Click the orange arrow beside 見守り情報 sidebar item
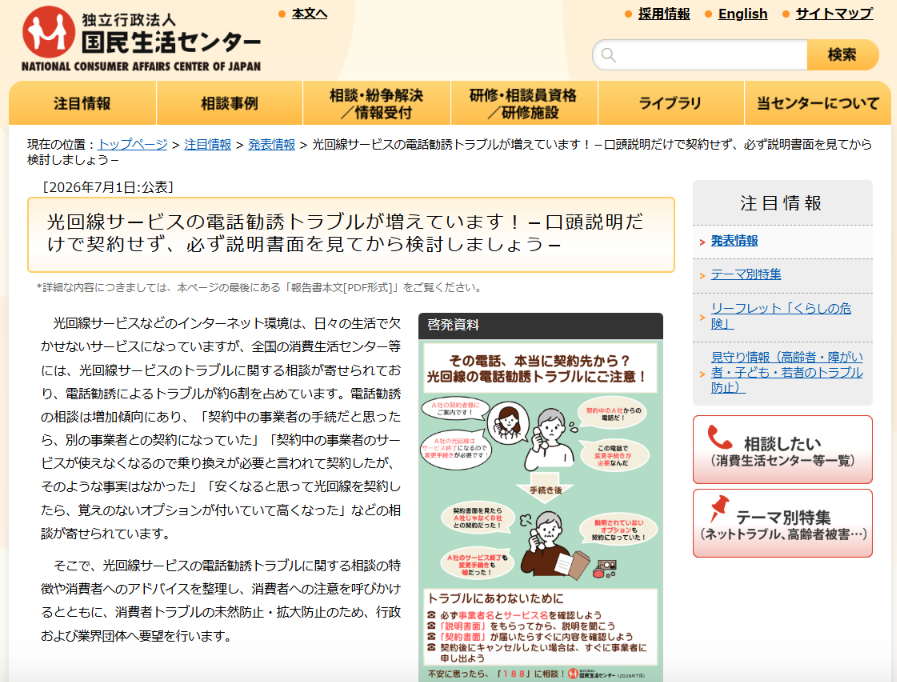The height and width of the screenshot is (682, 897). 702,374
